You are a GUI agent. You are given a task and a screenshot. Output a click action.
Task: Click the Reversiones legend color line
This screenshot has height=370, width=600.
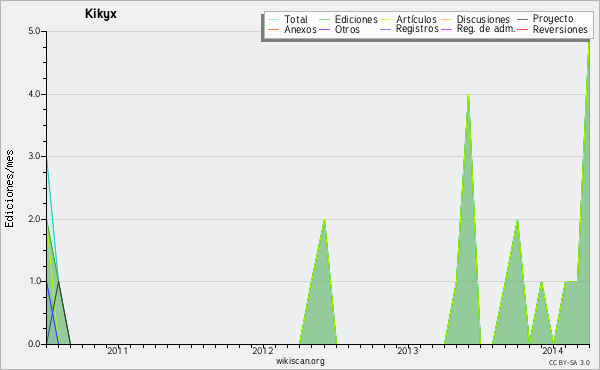coord(522,29)
